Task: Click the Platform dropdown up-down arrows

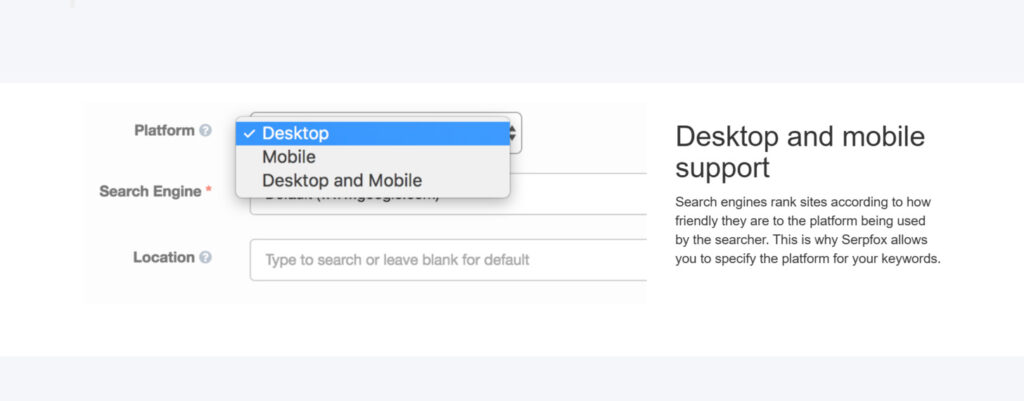Action: 513,132
